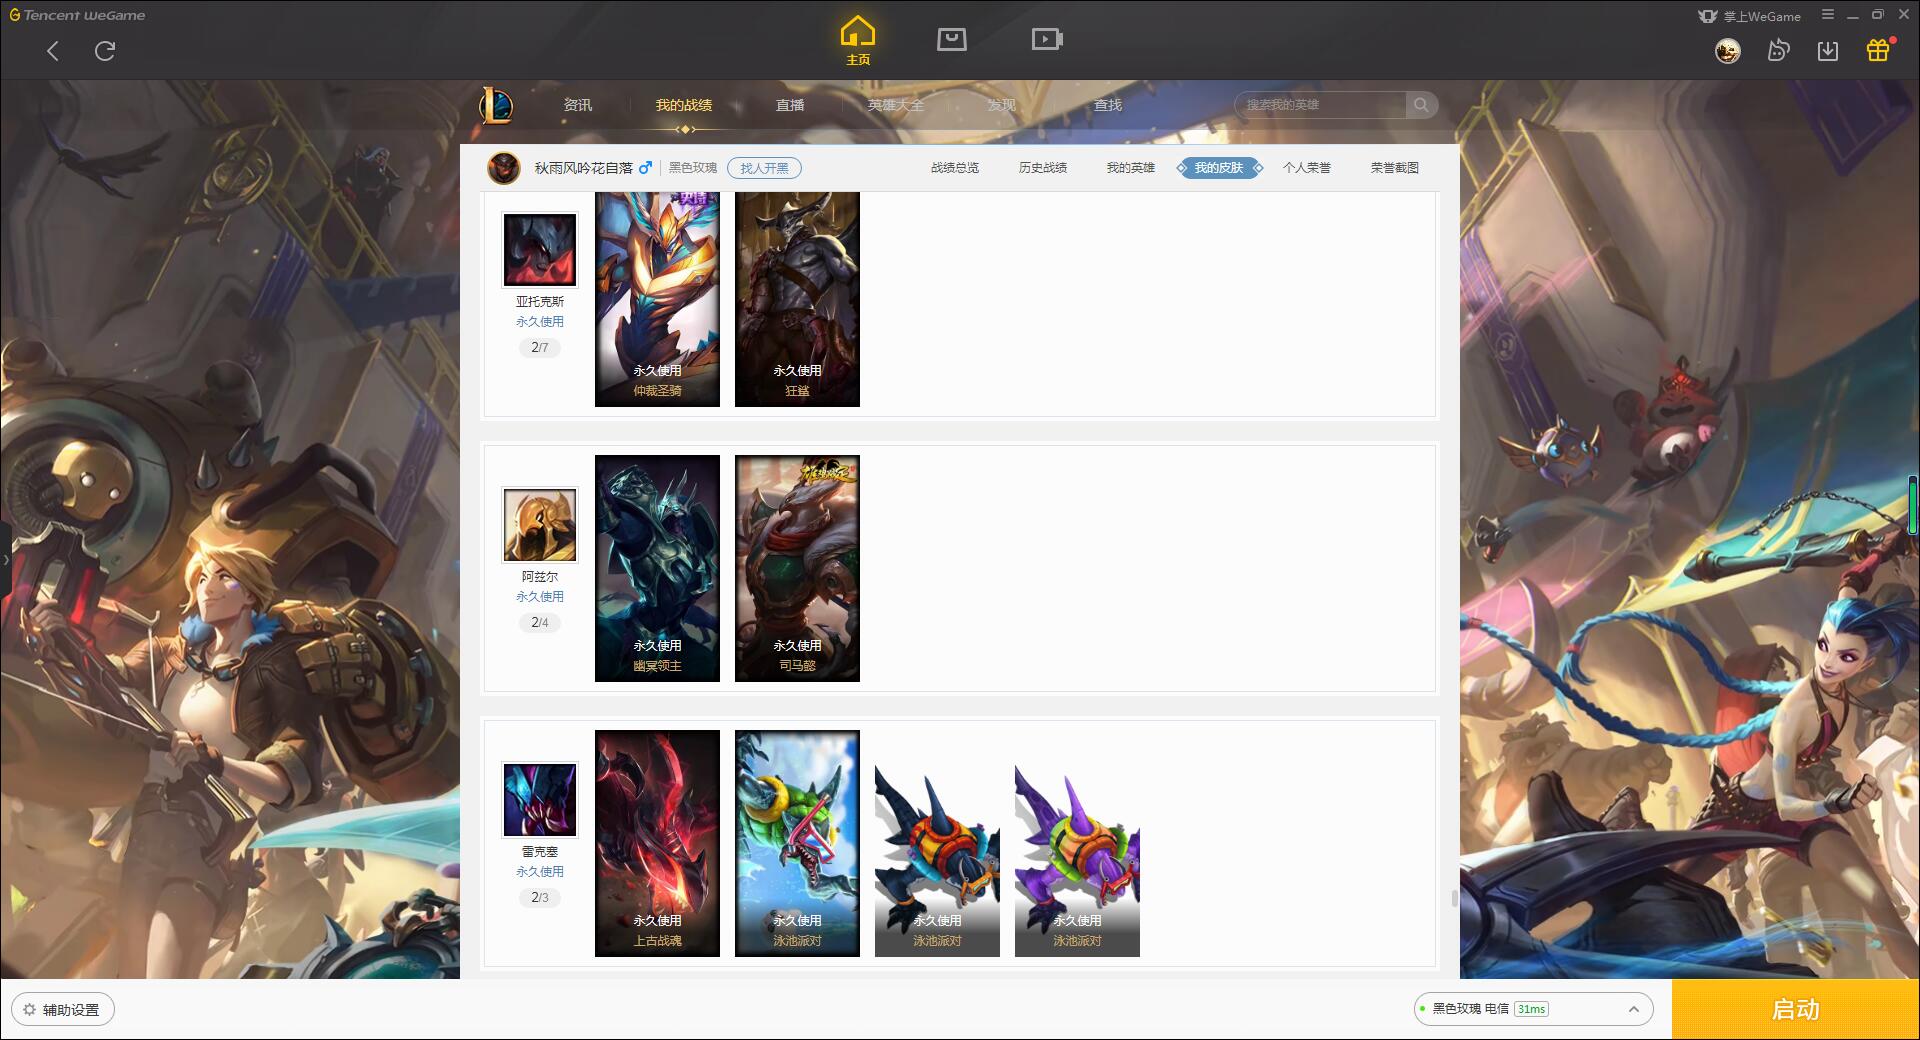Click the 阿兹尔 champion portrait
The height and width of the screenshot is (1040, 1920).
(540, 524)
